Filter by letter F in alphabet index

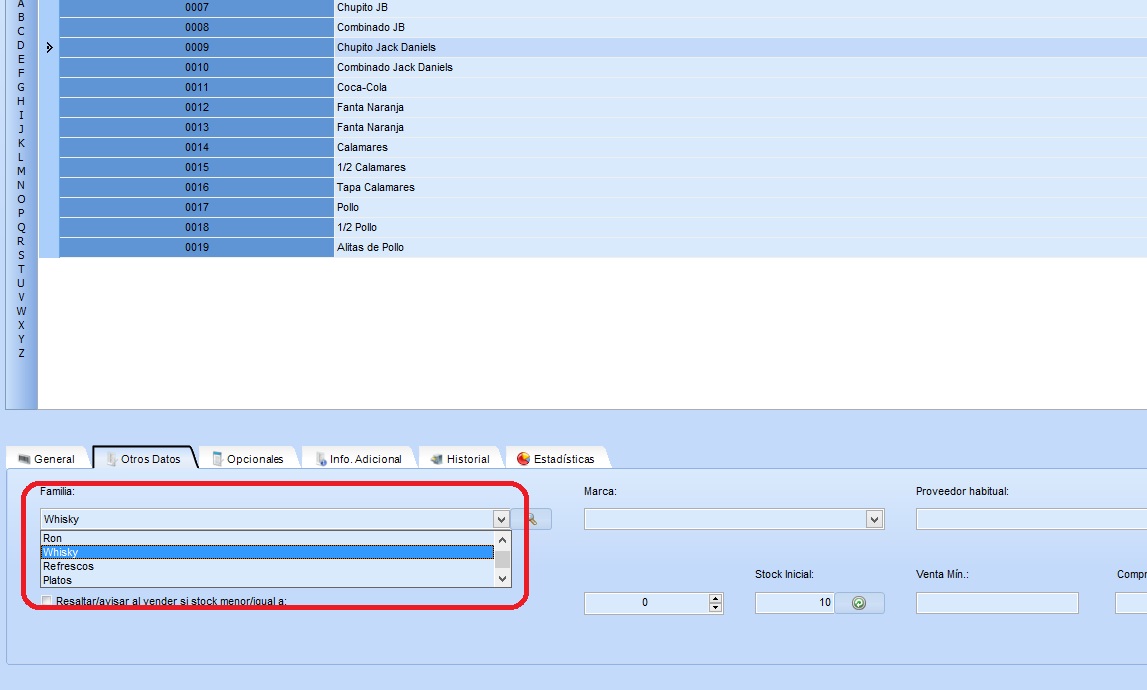coord(21,73)
